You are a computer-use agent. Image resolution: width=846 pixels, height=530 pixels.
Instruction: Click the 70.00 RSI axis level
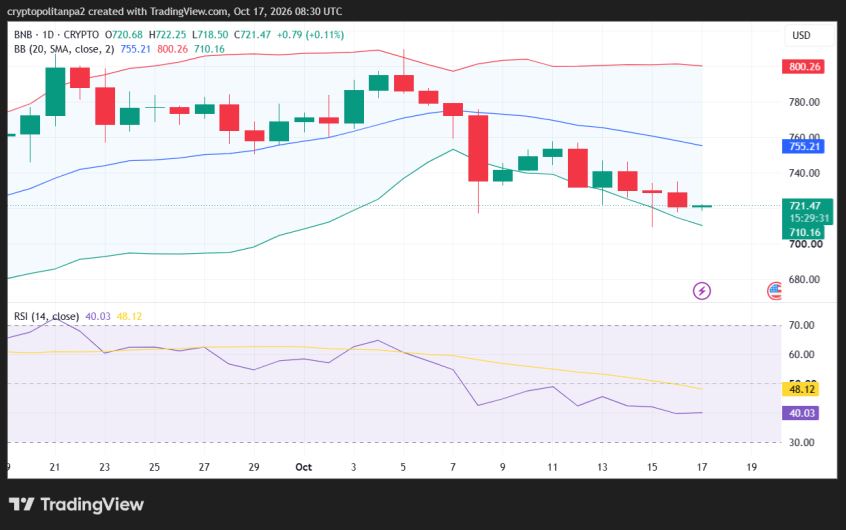tap(802, 325)
